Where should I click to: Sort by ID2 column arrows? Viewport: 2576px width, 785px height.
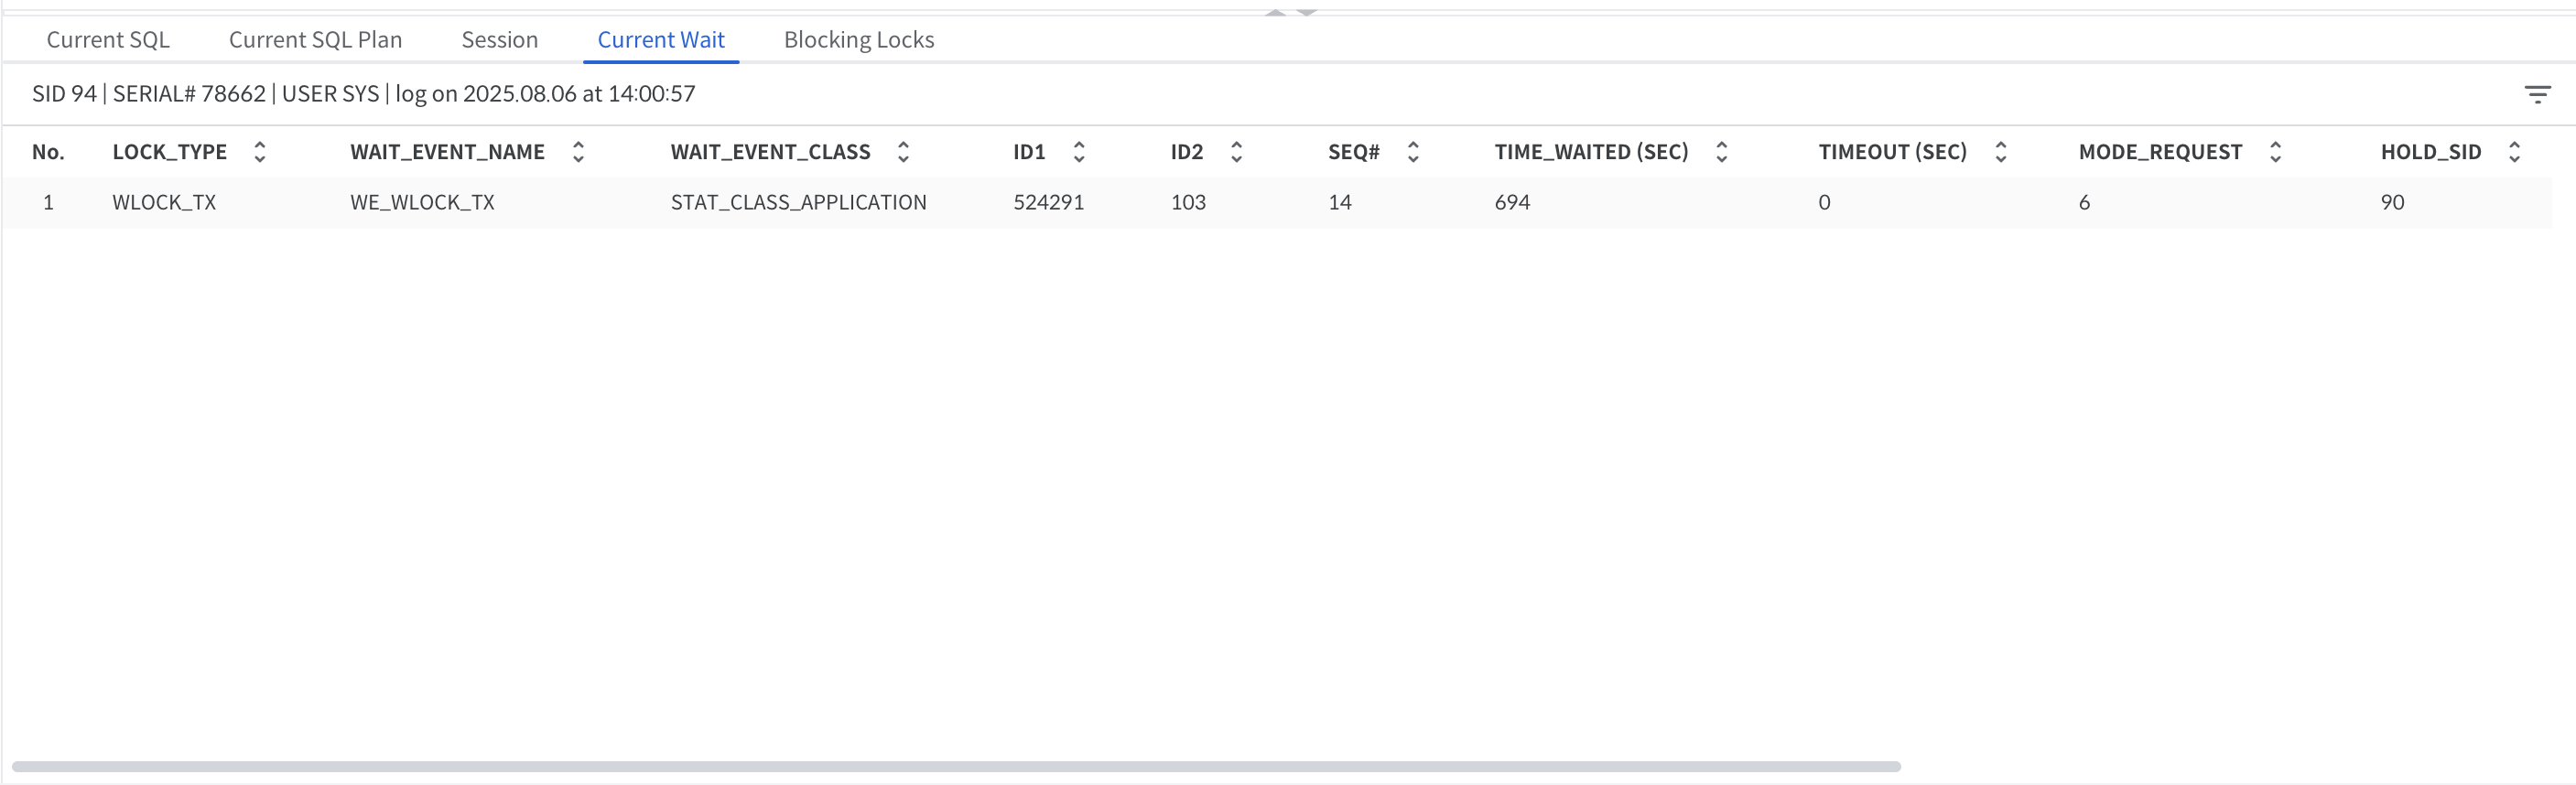(1236, 152)
